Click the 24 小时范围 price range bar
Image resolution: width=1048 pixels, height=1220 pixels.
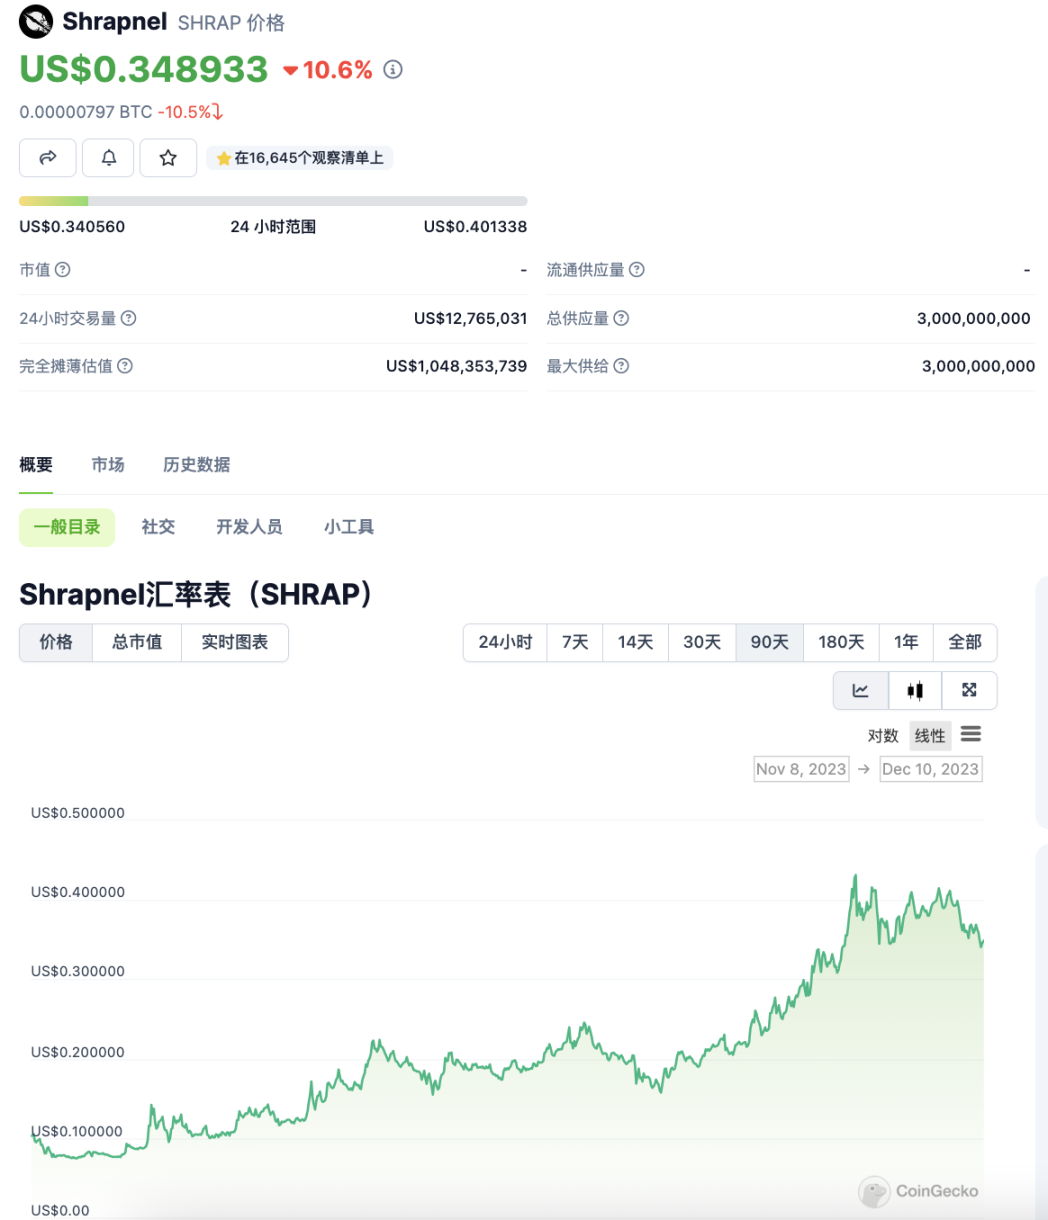tap(273, 201)
